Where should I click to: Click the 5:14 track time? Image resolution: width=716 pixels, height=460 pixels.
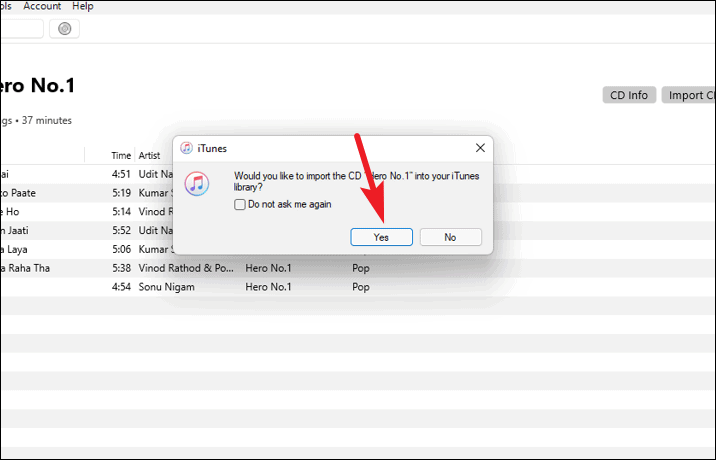(x=121, y=211)
